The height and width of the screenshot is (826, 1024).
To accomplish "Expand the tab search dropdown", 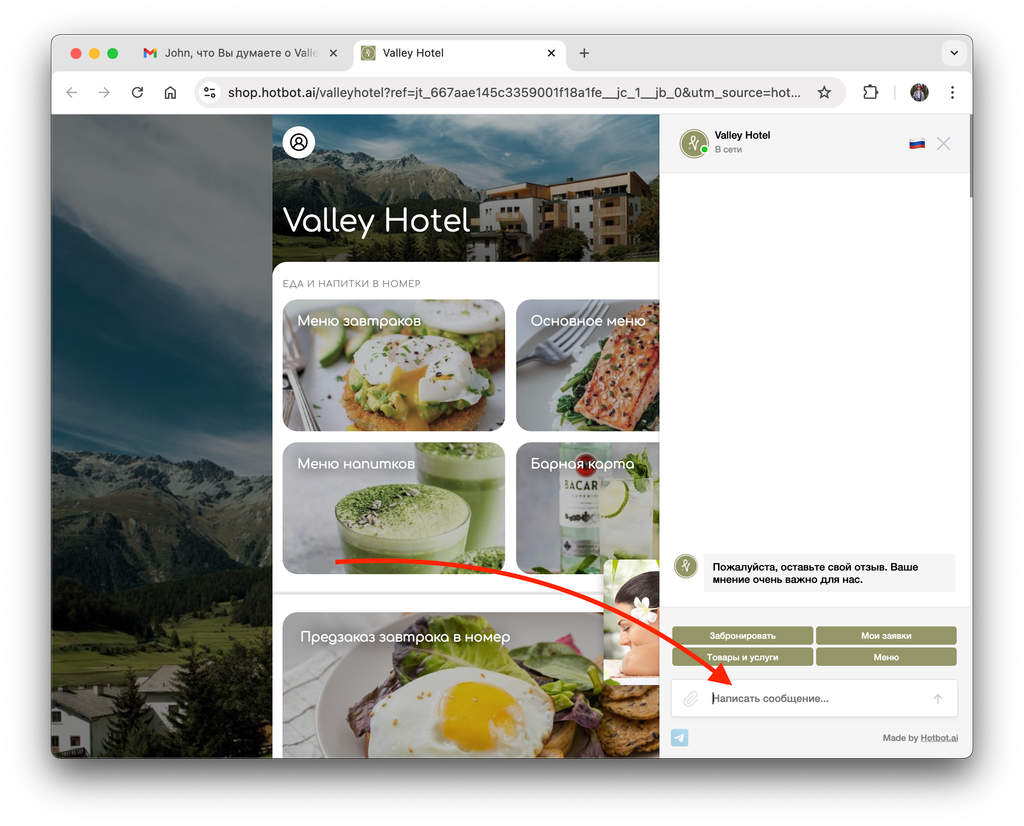I will coord(954,53).
